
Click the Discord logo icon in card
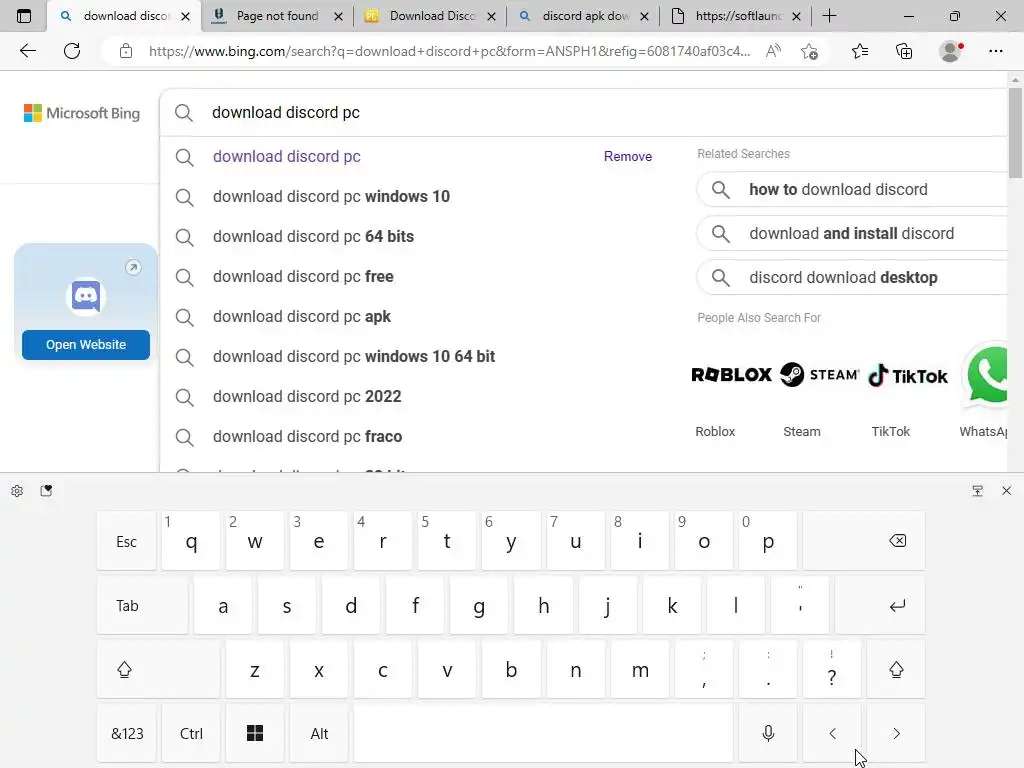click(86, 296)
